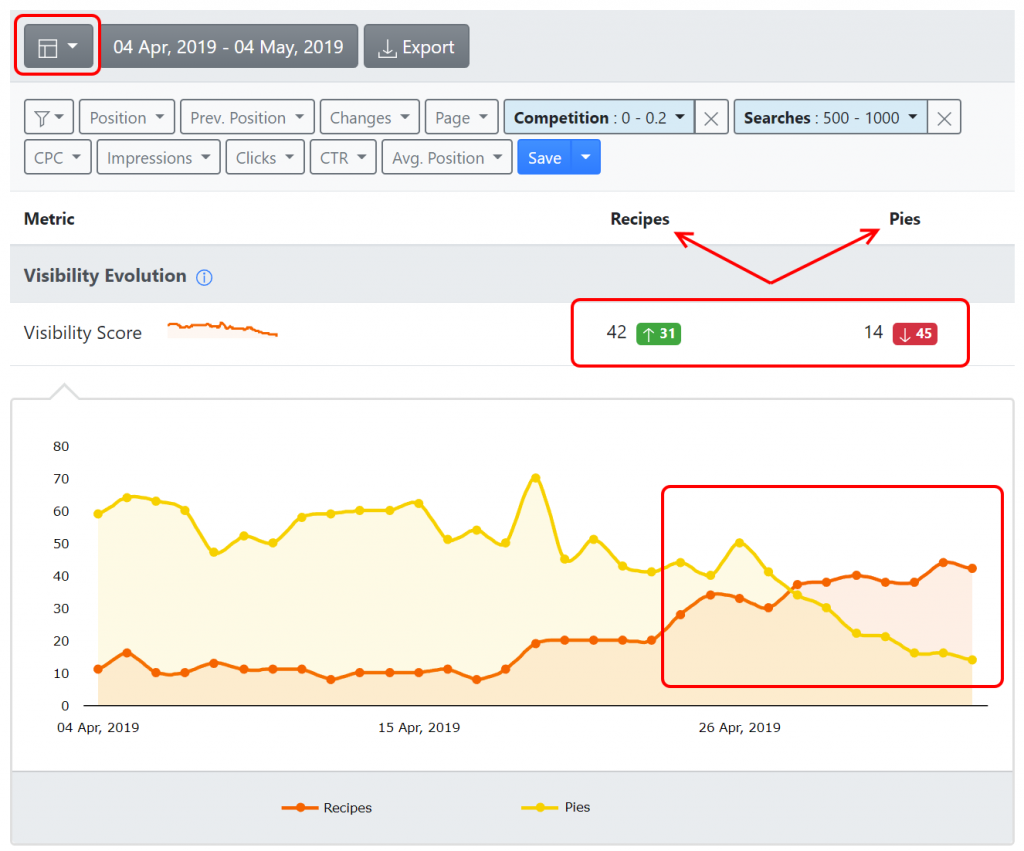Click the Pies score value 14
1024x851 pixels.
point(873,332)
